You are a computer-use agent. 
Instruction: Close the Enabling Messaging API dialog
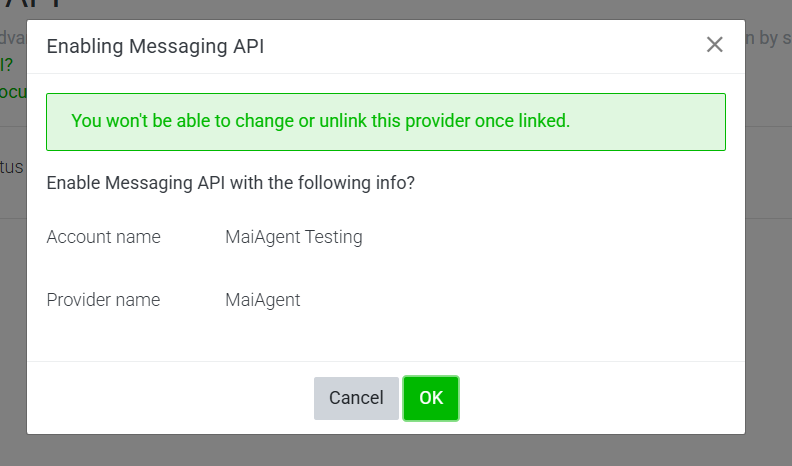click(714, 45)
